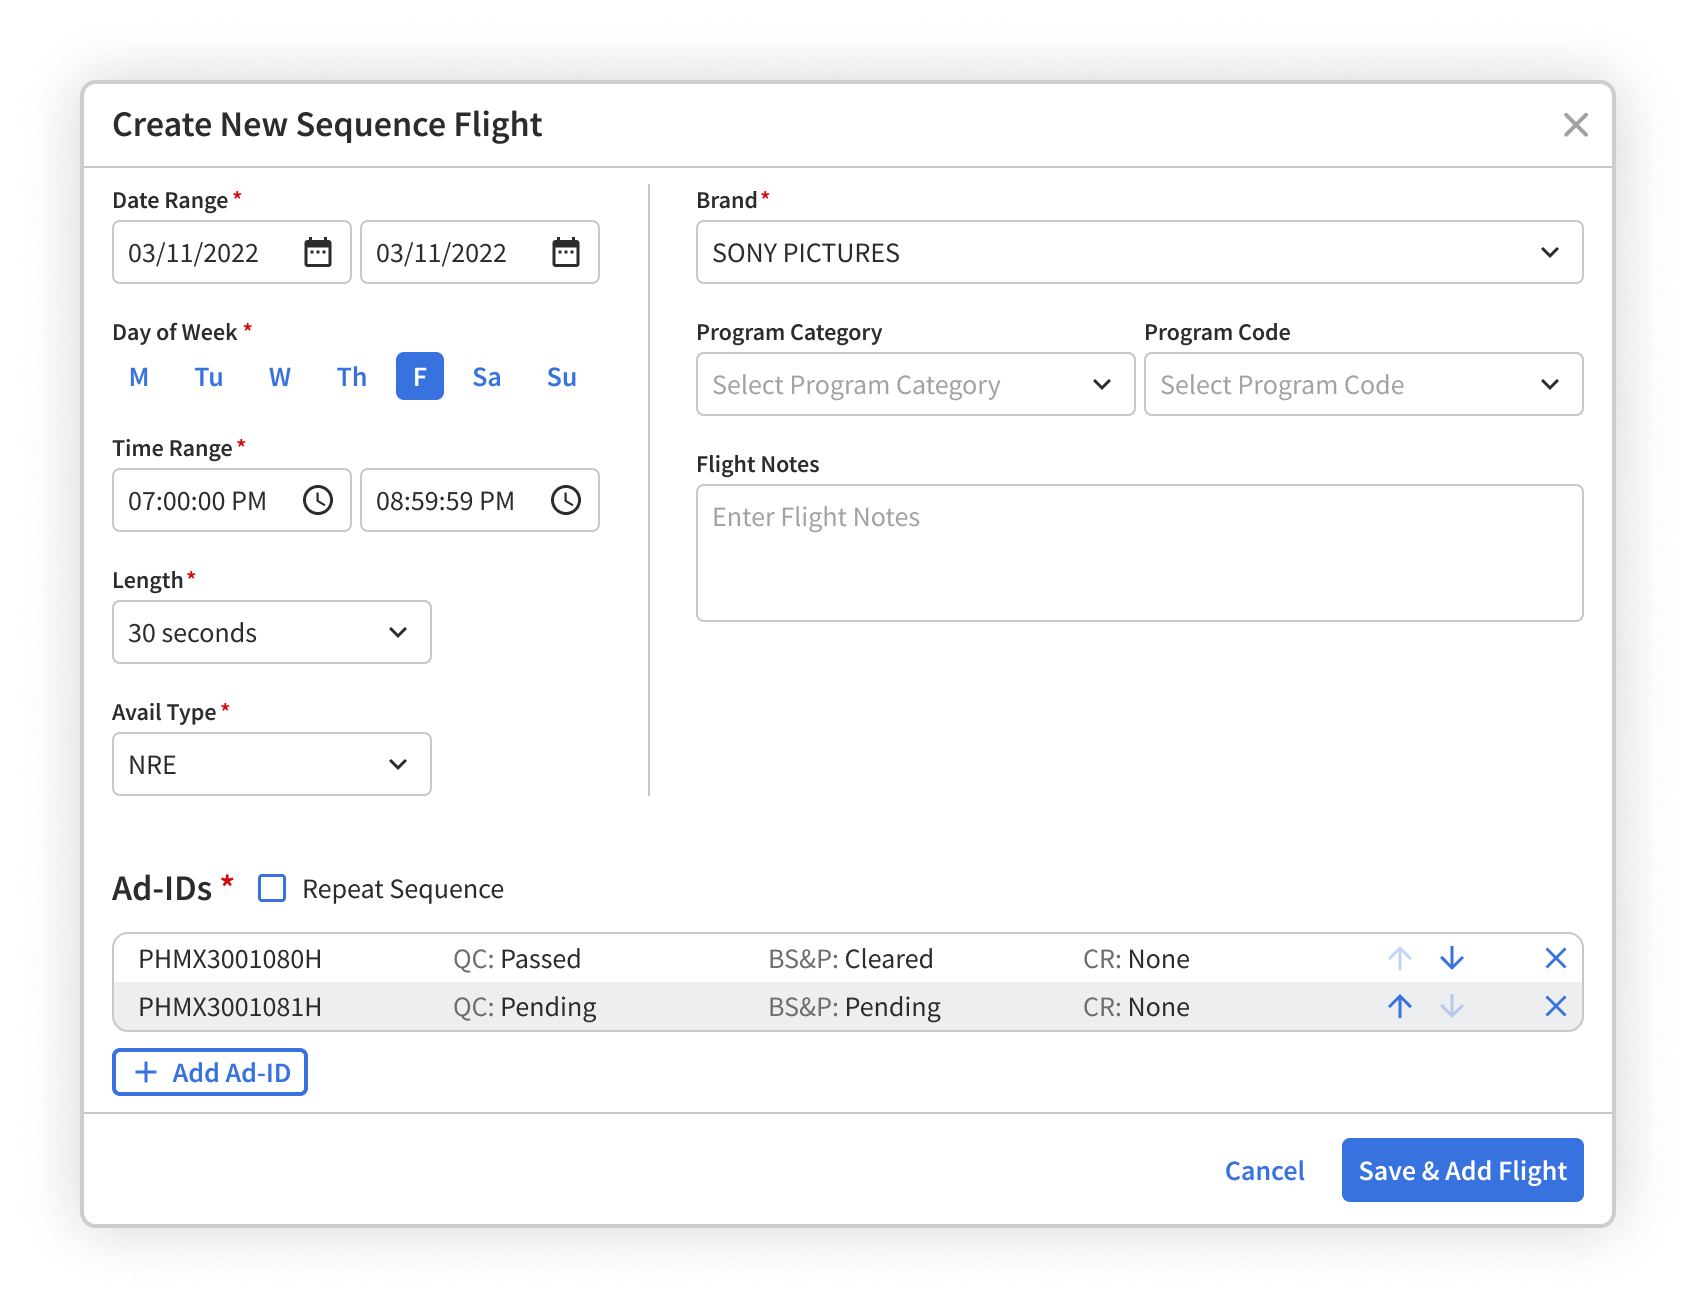Move Ad-ID PHMX3001081H up using the up arrow
This screenshot has width=1696, height=1308.
[1399, 1006]
